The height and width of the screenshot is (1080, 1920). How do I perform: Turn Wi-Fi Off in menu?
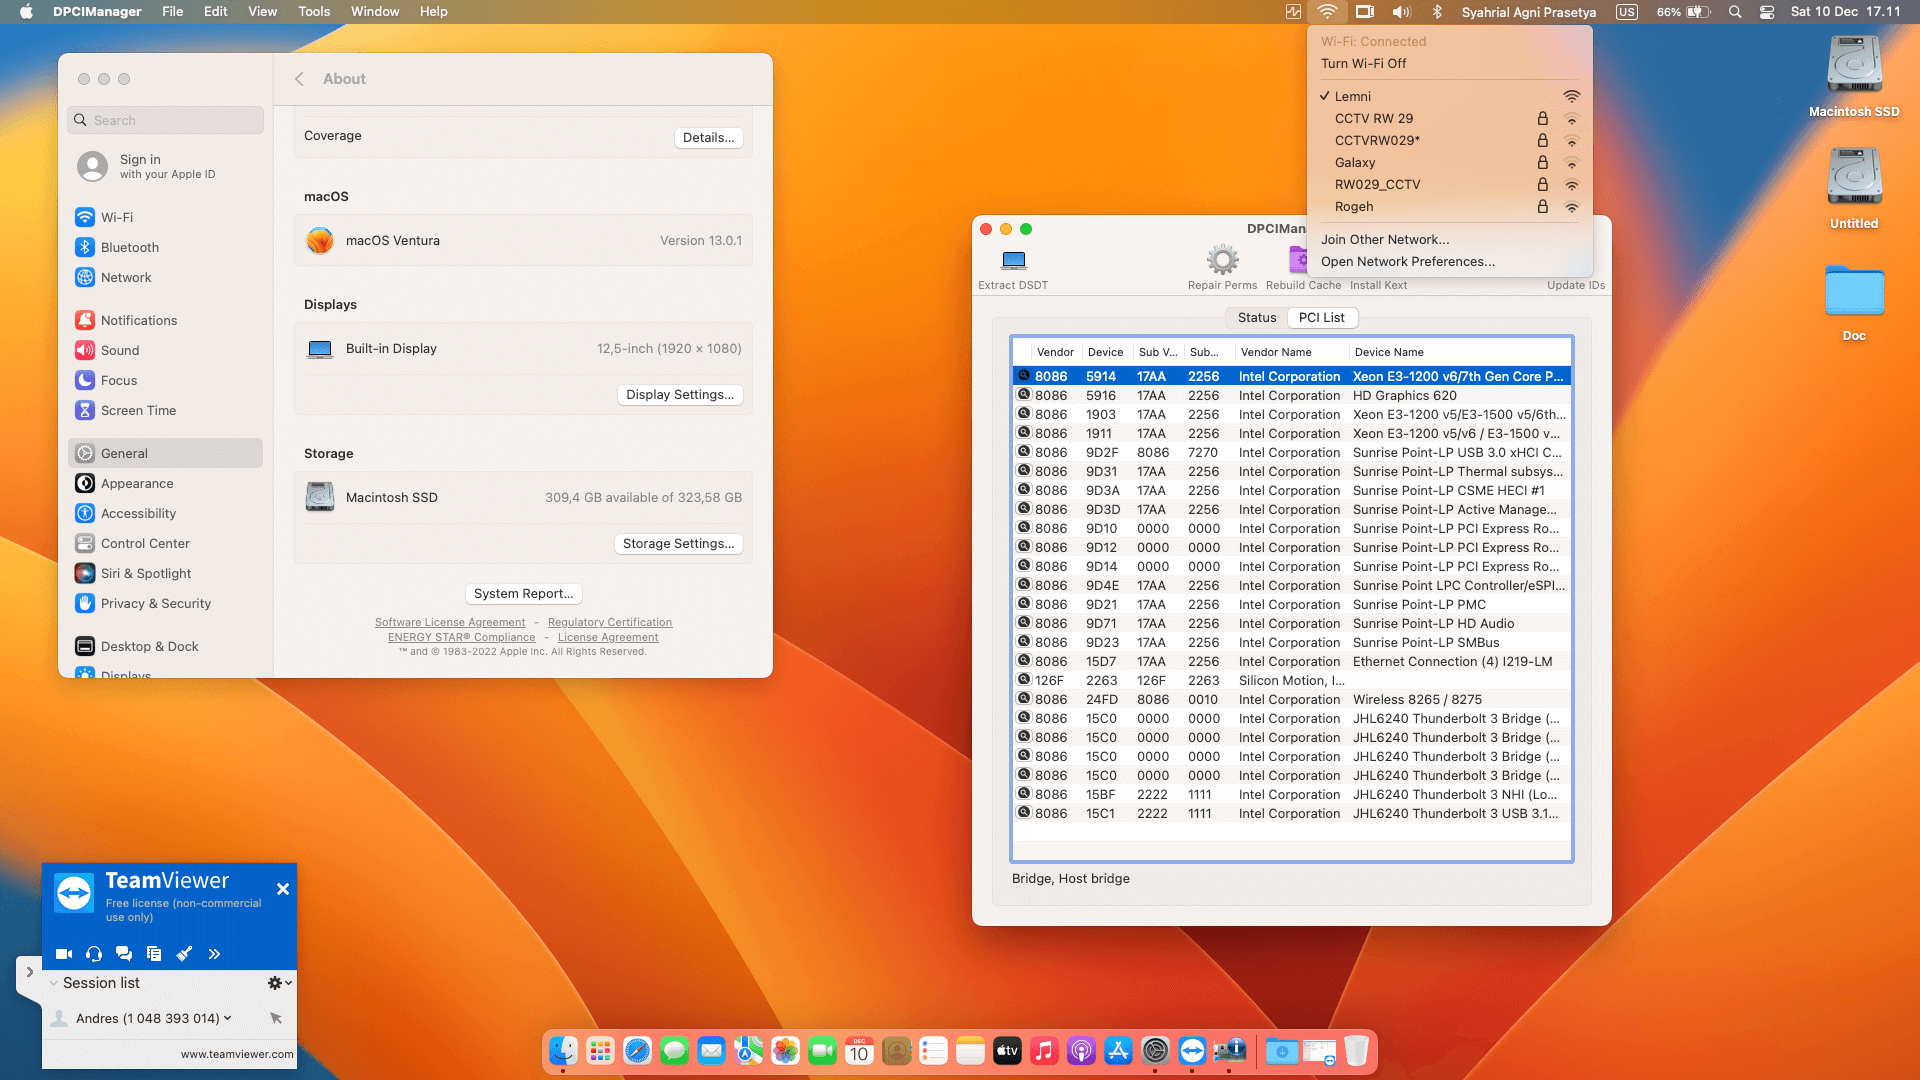(1363, 63)
